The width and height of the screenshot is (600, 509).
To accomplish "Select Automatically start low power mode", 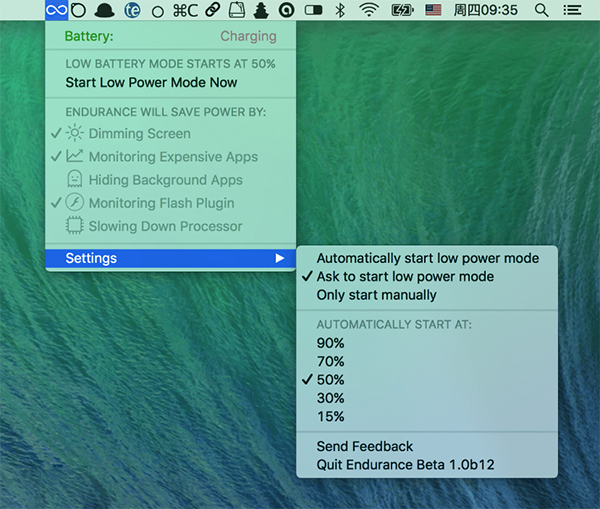I will click(x=427, y=258).
